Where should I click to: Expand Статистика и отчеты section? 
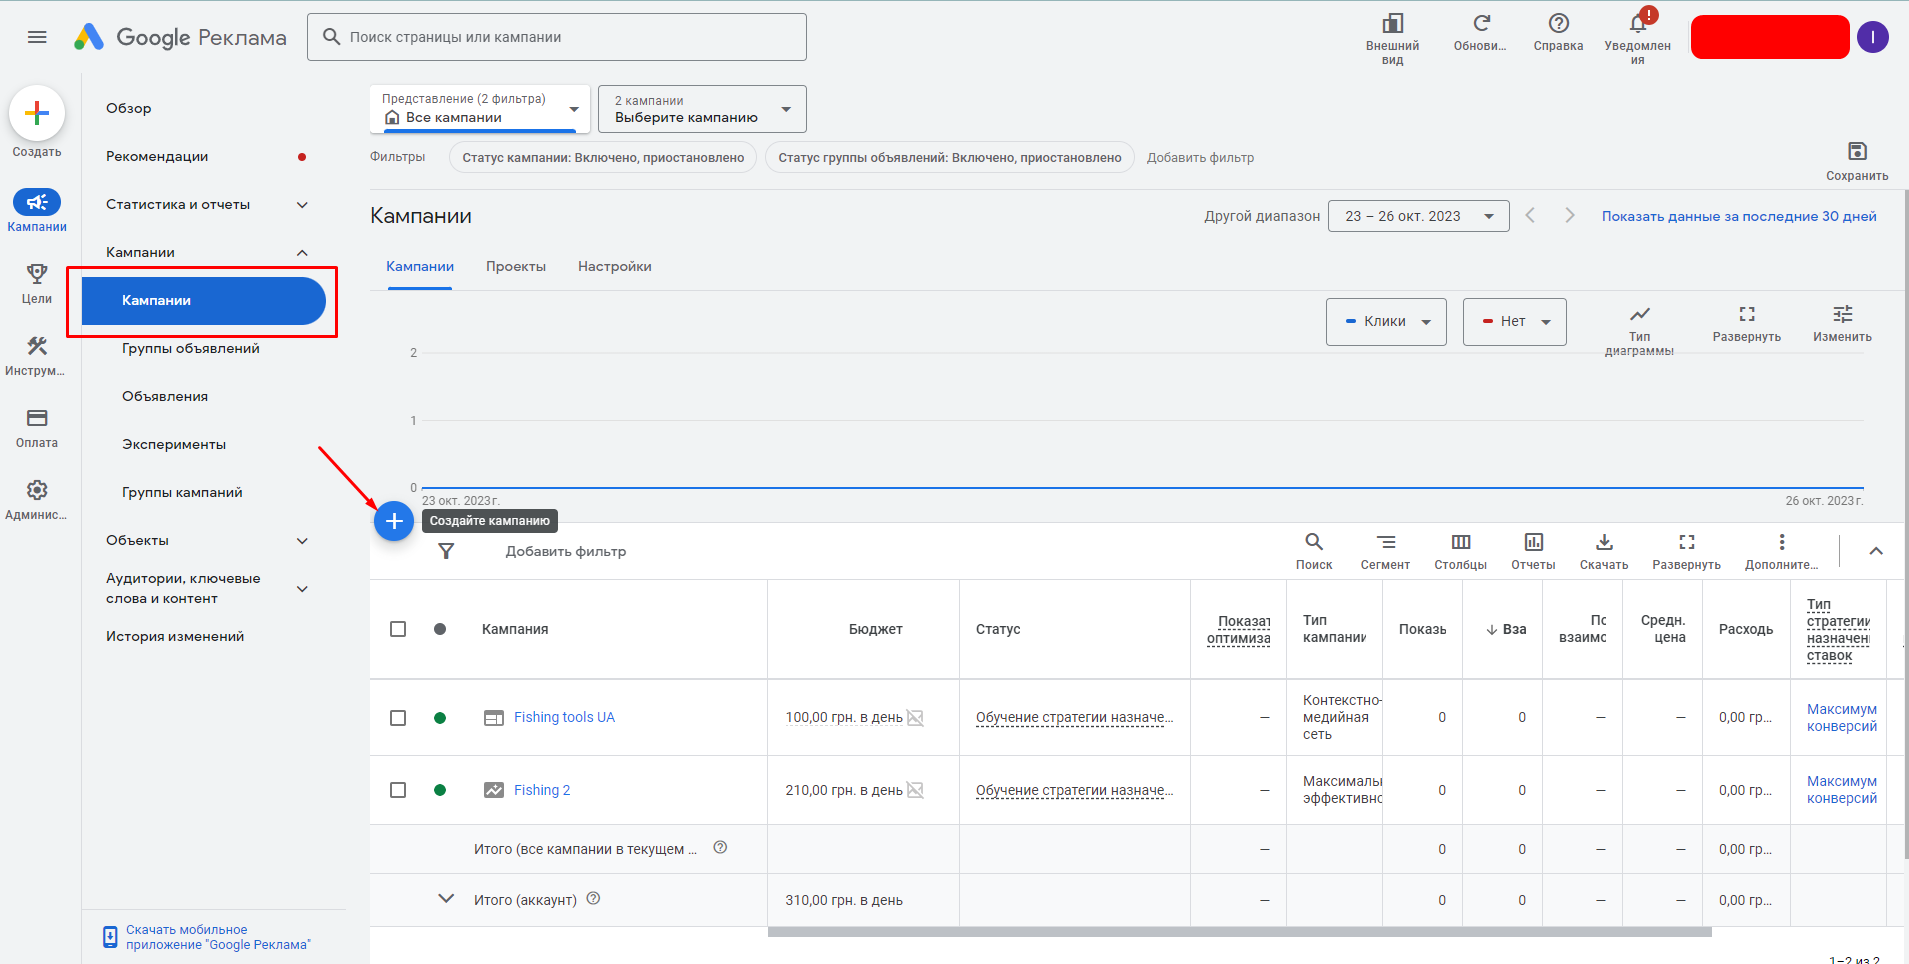pyautogui.click(x=302, y=205)
